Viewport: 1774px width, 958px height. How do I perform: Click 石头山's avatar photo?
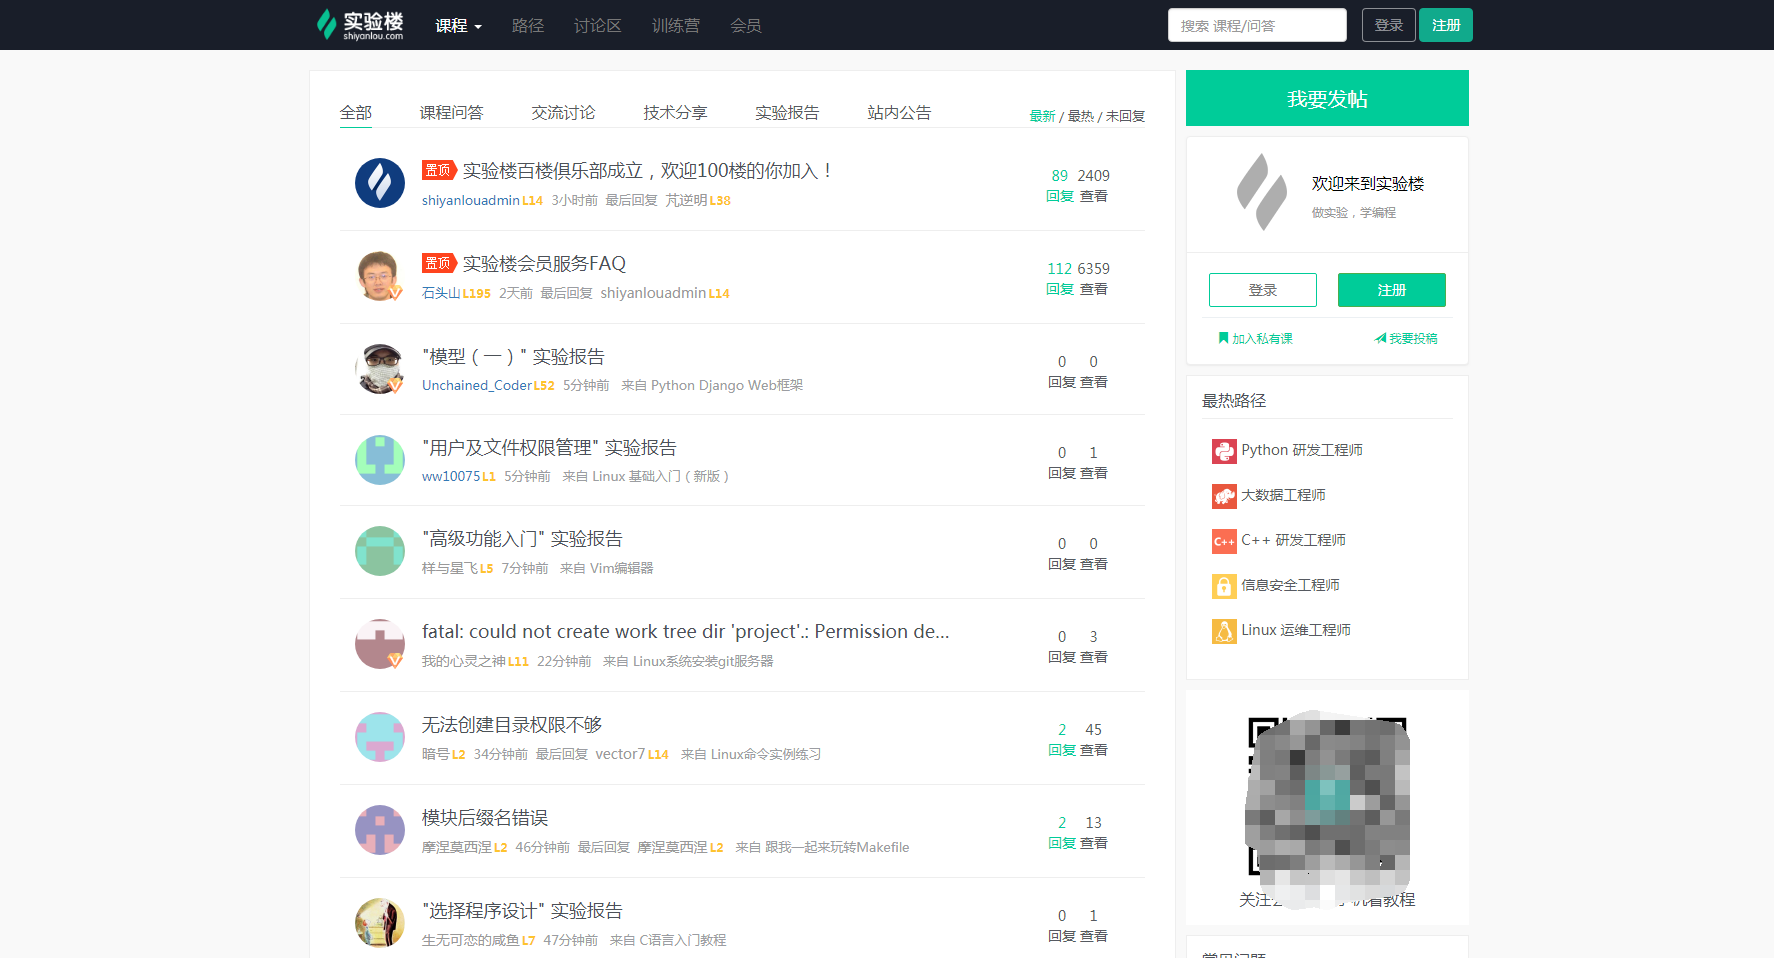[380, 276]
